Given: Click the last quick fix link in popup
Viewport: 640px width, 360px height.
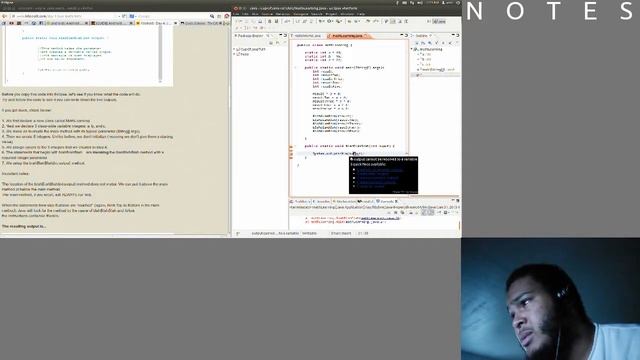Looking at the screenshot, I should pyautogui.click(x=371, y=186).
